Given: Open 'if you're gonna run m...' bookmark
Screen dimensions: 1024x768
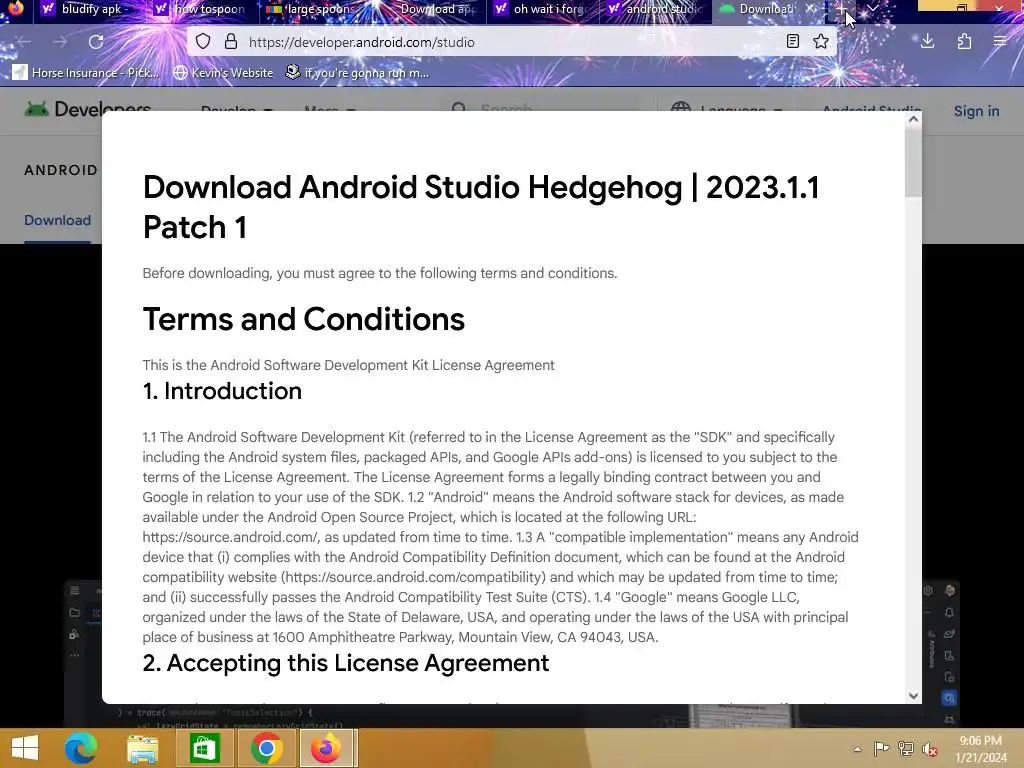Looking at the screenshot, I should pos(357,72).
